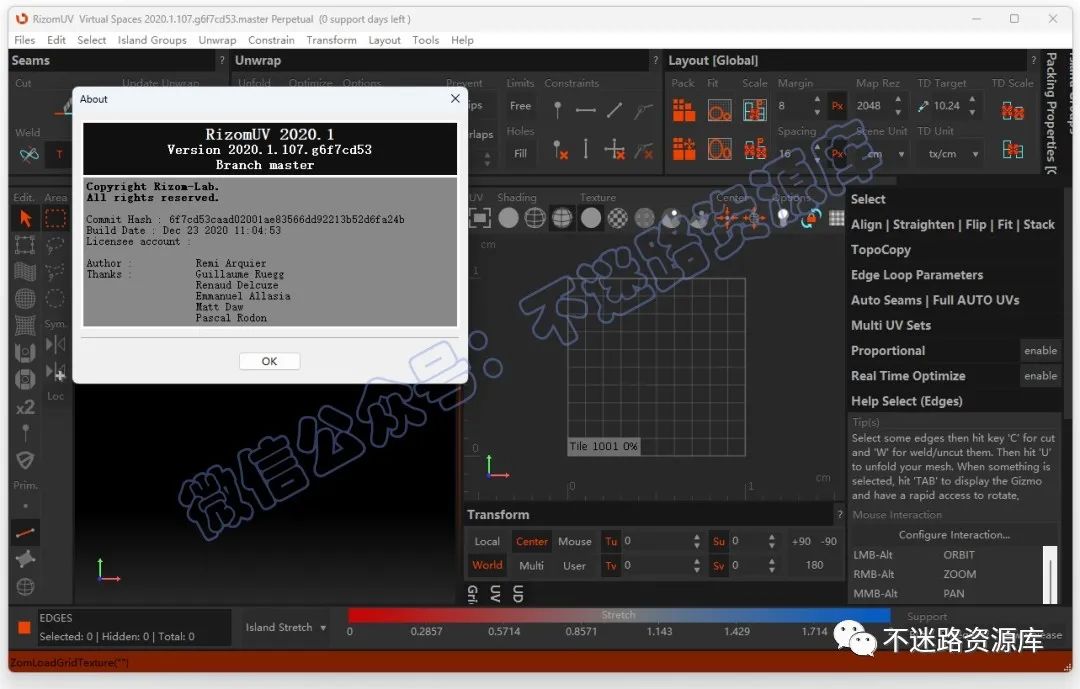Click the remove pin constraint icon
1080x689 pixels.
click(560, 150)
